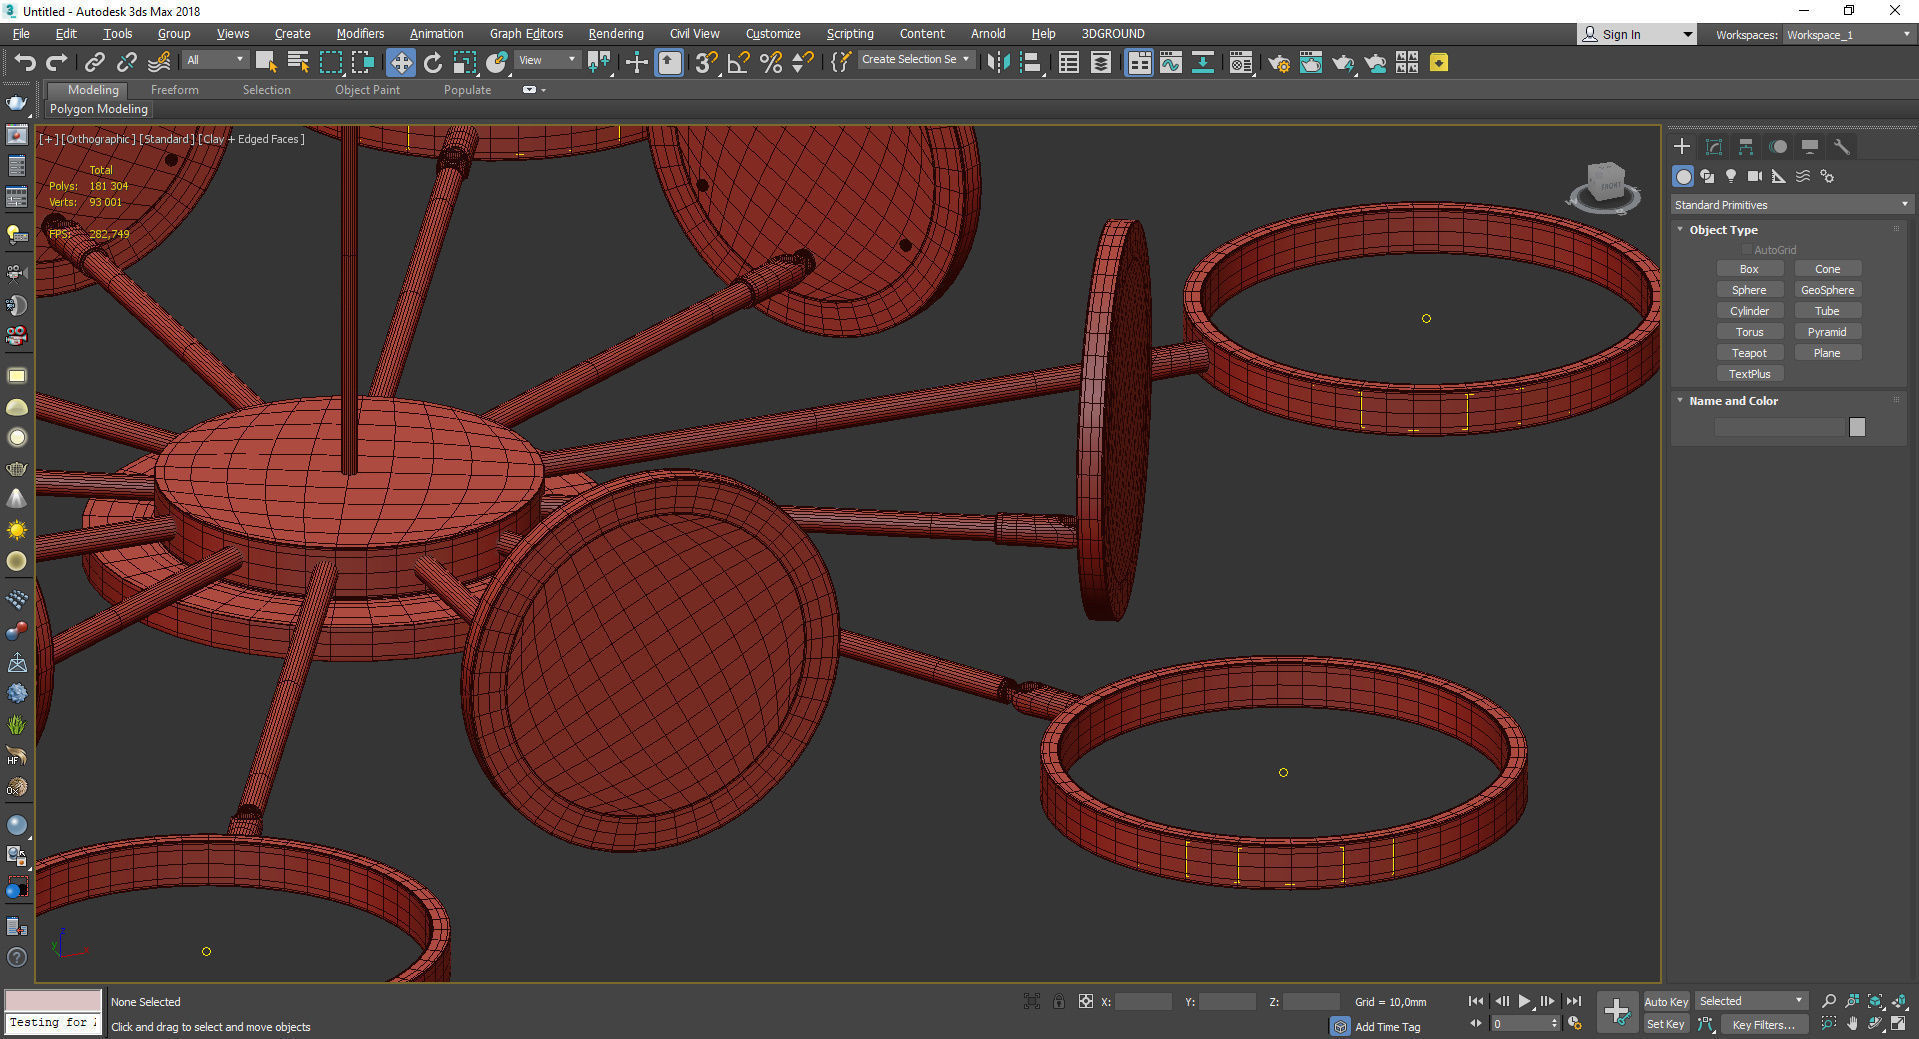1919x1039 pixels.
Task: Switch to the Freeform ribbon tab
Action: pos(175,90)
